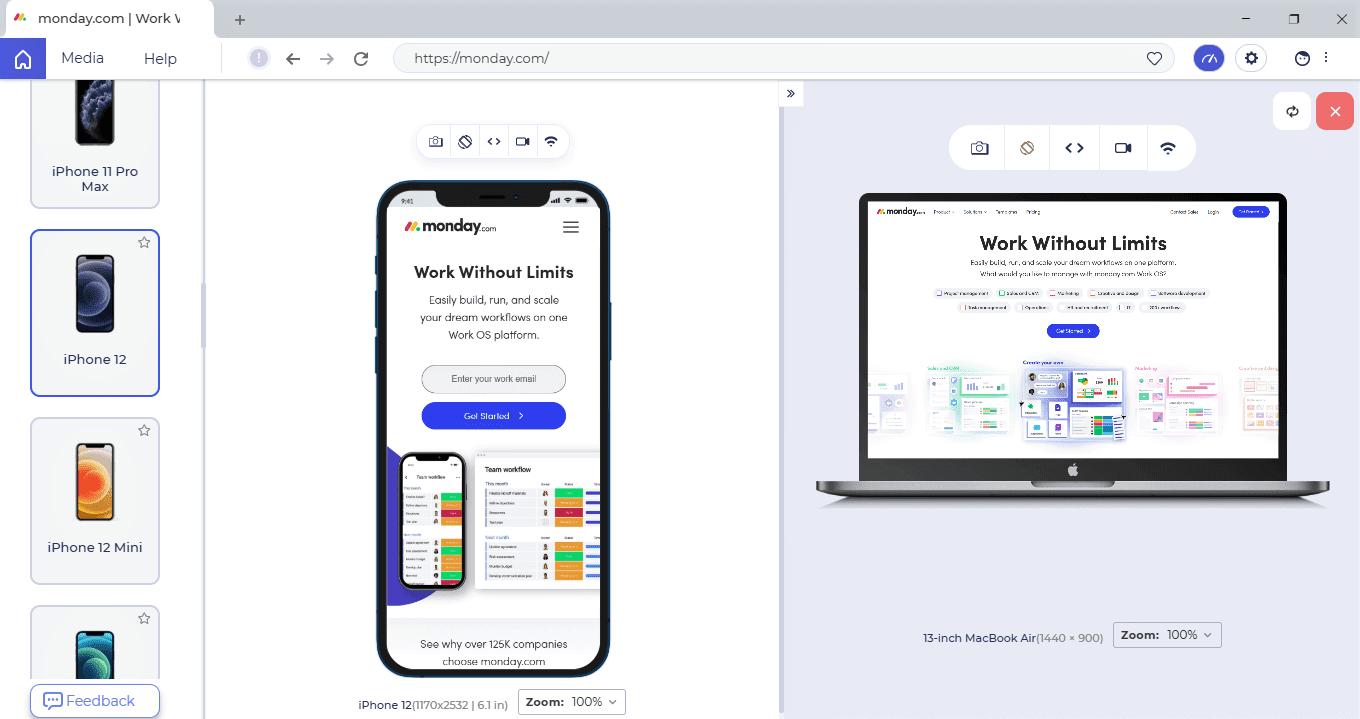Capture a screenshot of the iPhone 12 preview
1360x719 pixels.
[x=435, y=141]
